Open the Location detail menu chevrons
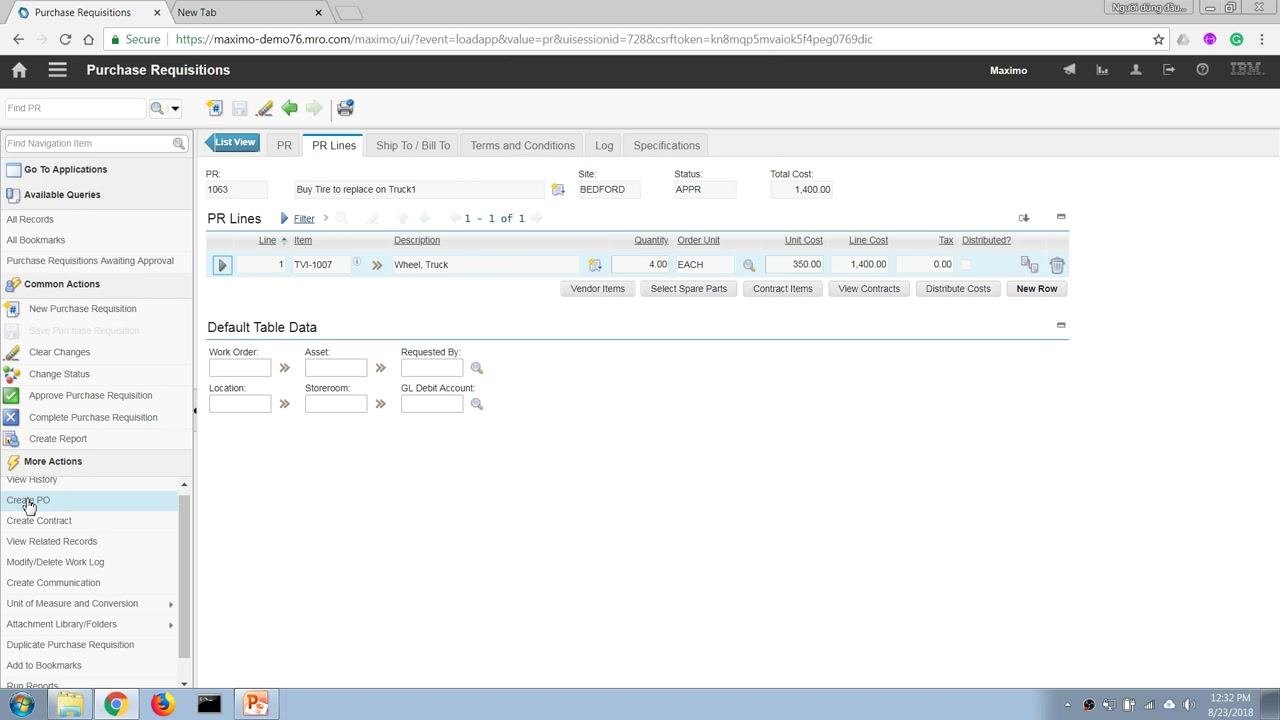Viewport: 1280px width, 720px height. [284, 404]
